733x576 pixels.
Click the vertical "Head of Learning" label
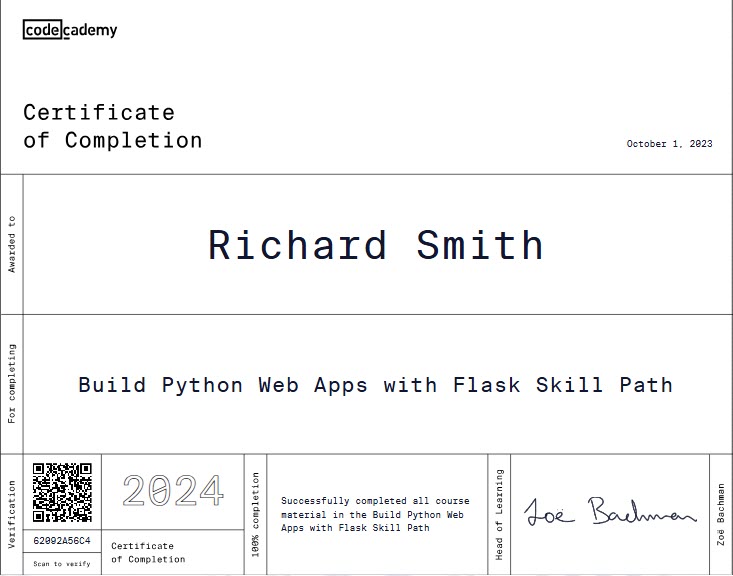pos(499,514)
